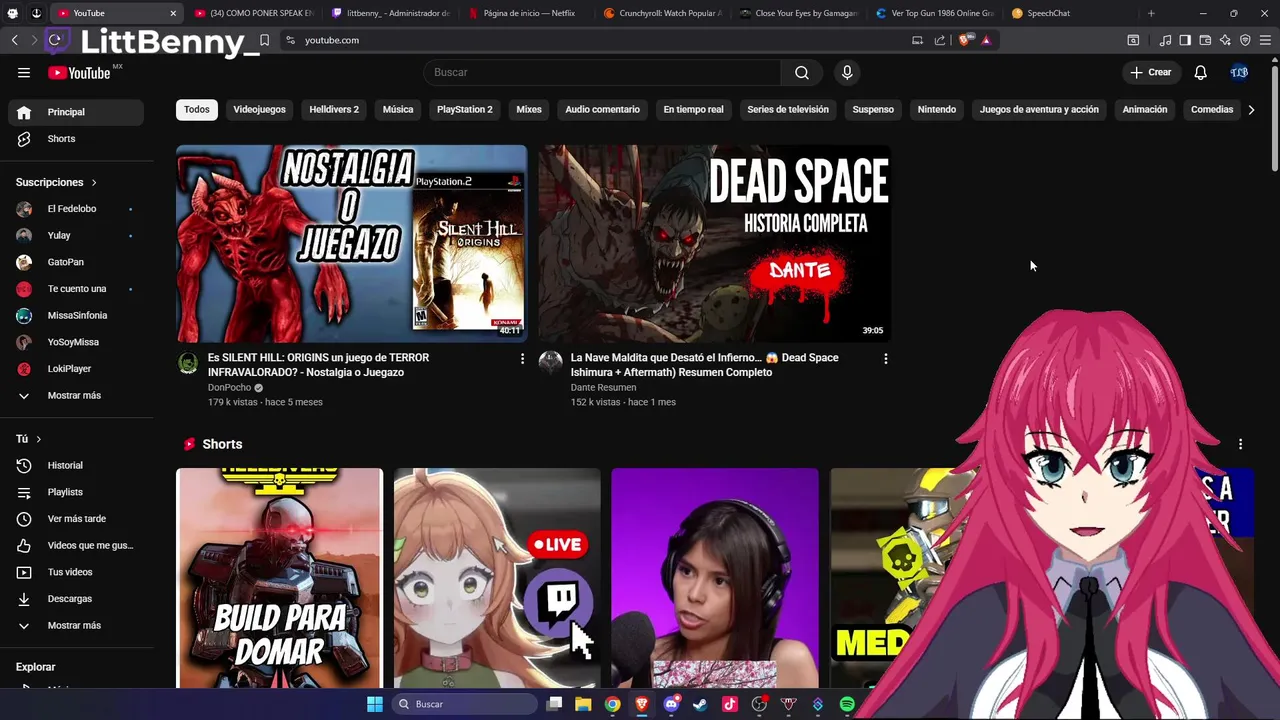Open the DonPocho channel link
Viewport: 1280px width, 720px height.
[x=229, y=388]
